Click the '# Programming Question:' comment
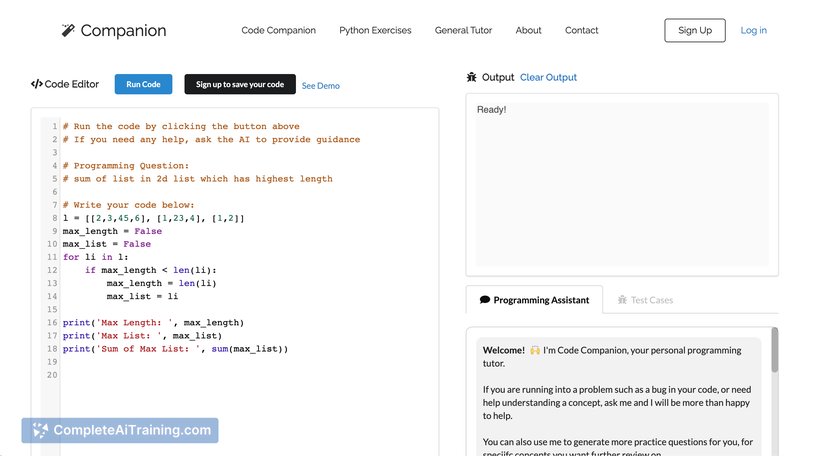This screenshot has width=820, height=456. point(126,166)
